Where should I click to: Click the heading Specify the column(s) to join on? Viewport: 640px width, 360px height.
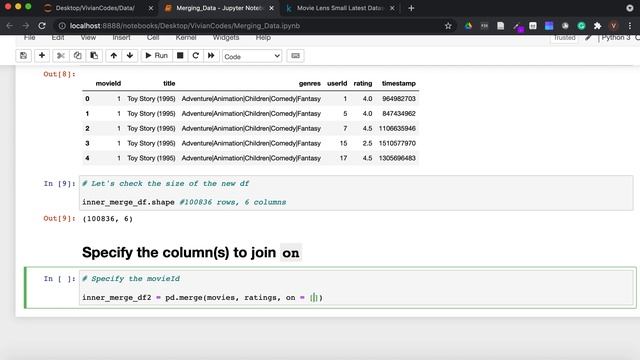click(191, 253)
